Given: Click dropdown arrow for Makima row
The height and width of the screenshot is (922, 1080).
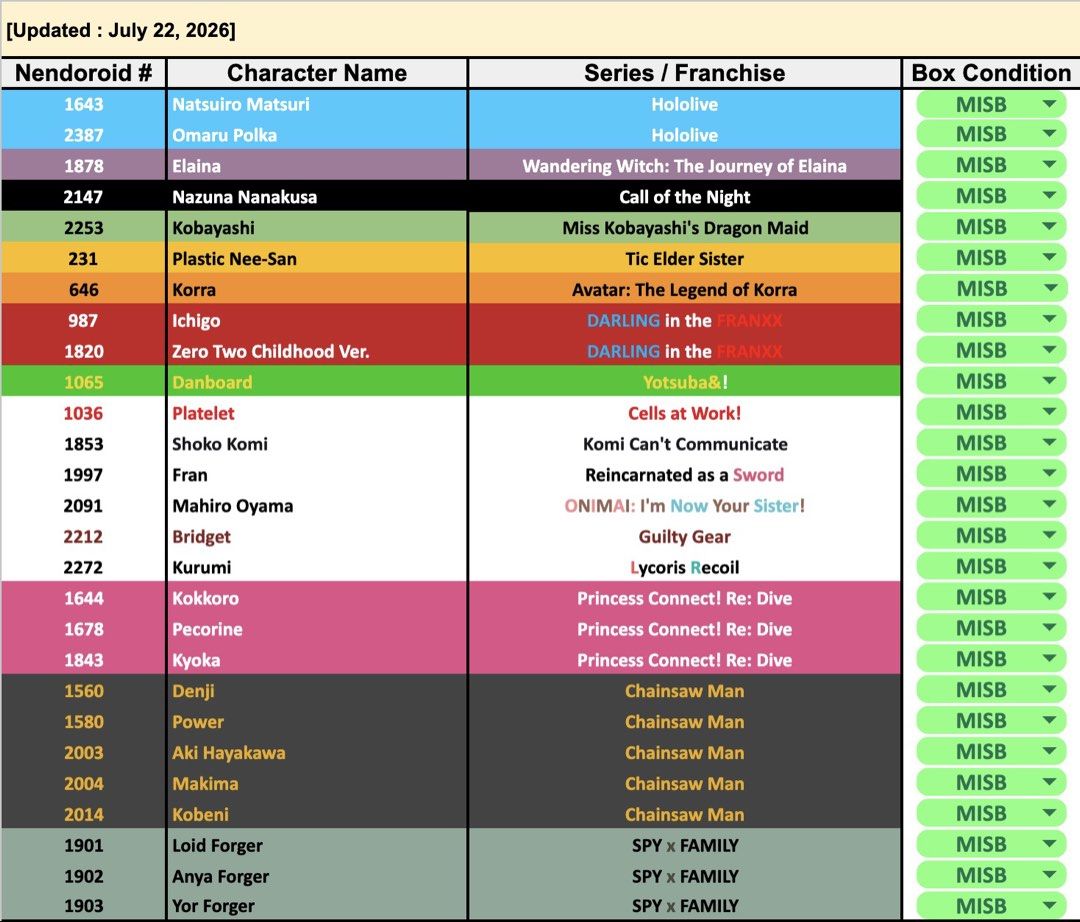Looking at the screenshot, I should [x=1050, y=782].
